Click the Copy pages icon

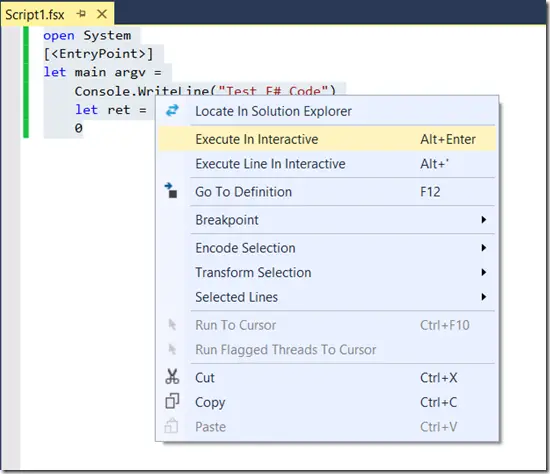172,401
